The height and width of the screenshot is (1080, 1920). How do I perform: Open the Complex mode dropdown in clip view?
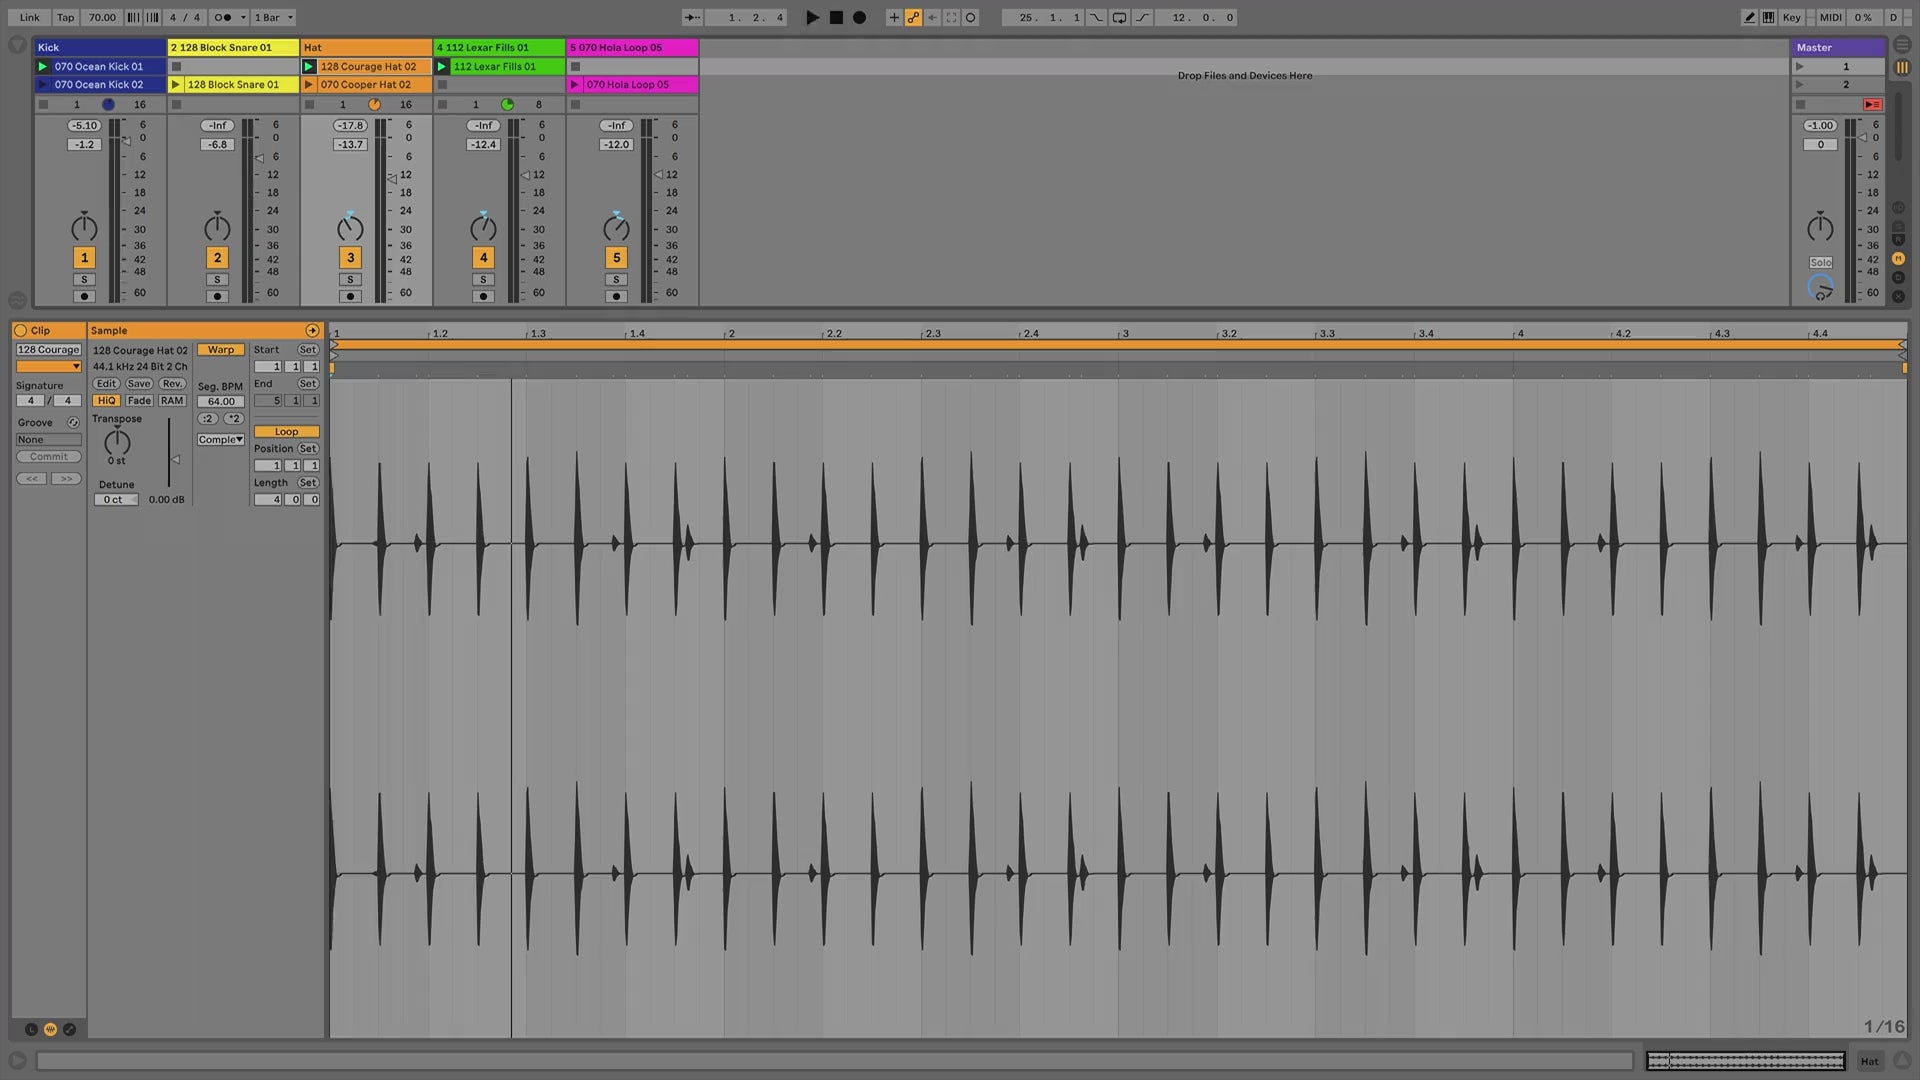(x=220, y=438)
